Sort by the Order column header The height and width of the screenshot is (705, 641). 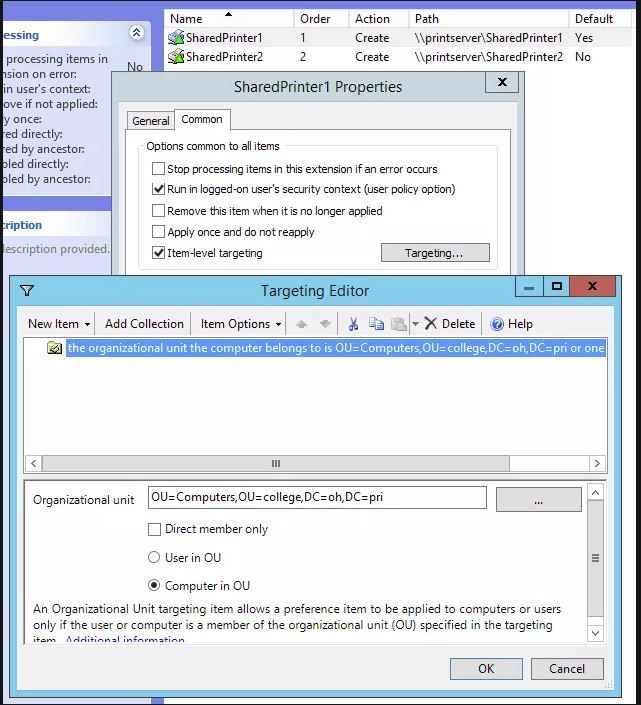[x=321, y=19]
